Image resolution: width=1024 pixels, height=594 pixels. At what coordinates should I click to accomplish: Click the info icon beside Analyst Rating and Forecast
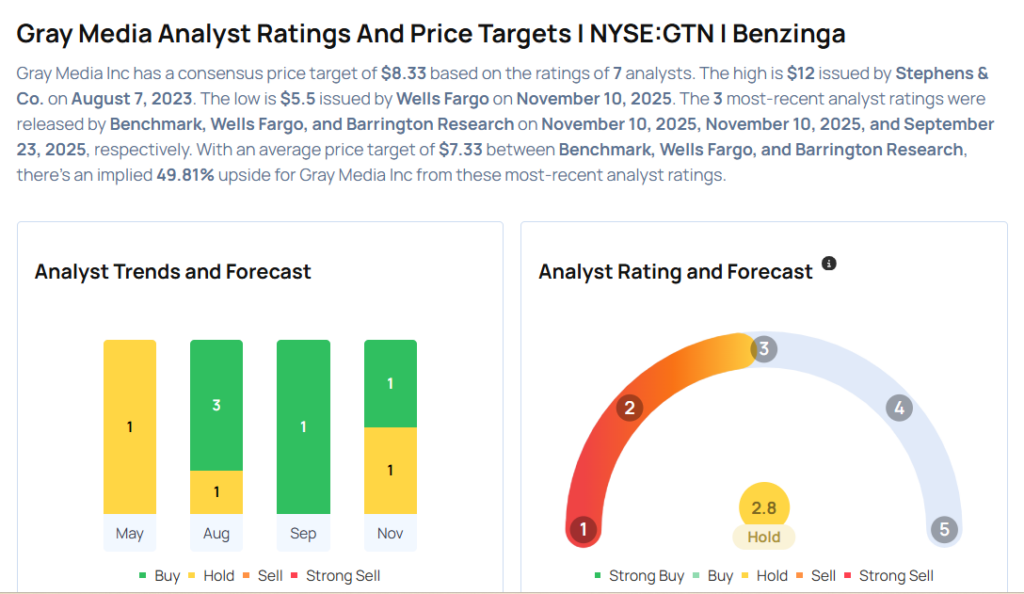pyautogui.click(x=828, y=264)
